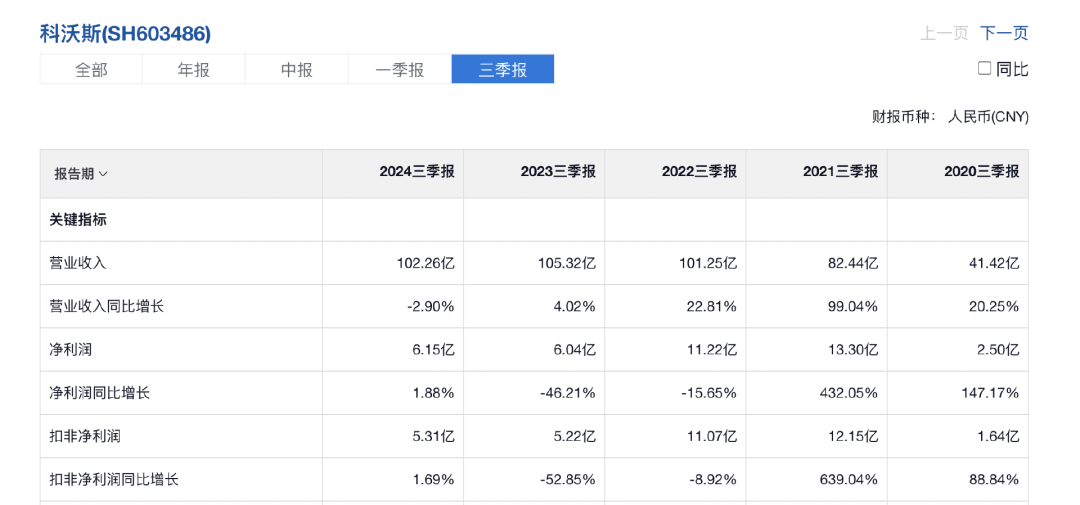Click the 科沃斯(SH603486) stock title
This screenshot has height=505, width=1080.
(x=125, y=33)
